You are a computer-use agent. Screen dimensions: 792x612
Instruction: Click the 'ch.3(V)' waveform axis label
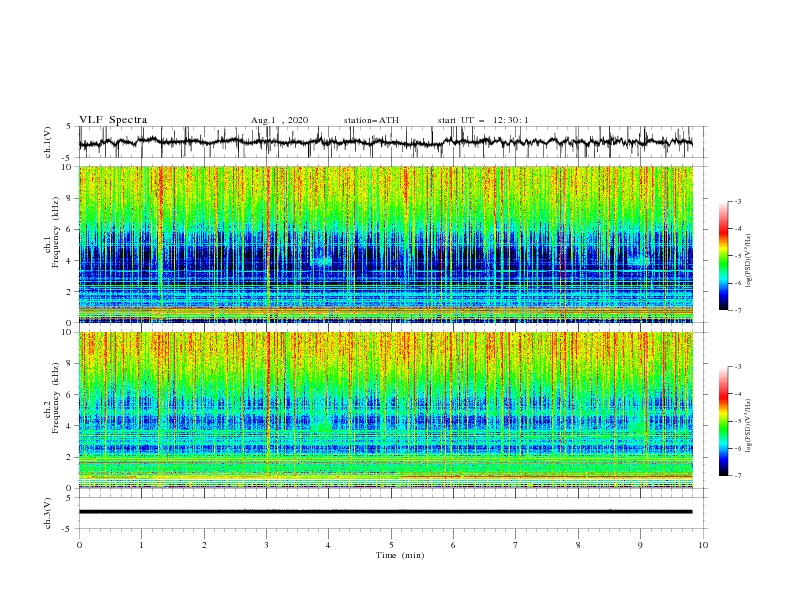[x=48, y=513]
